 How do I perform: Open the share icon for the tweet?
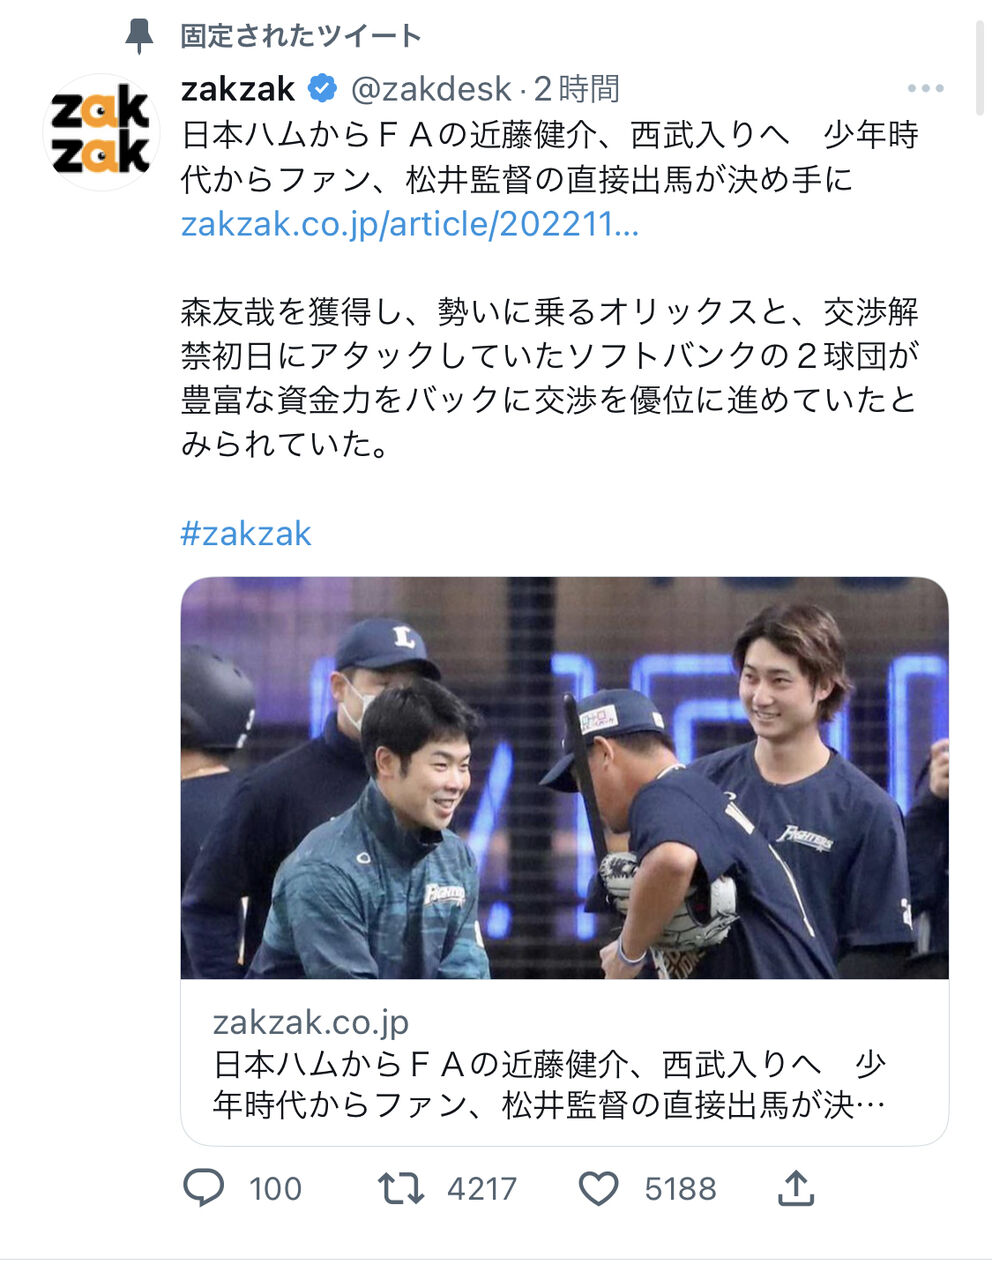[x=795, y=1187]
